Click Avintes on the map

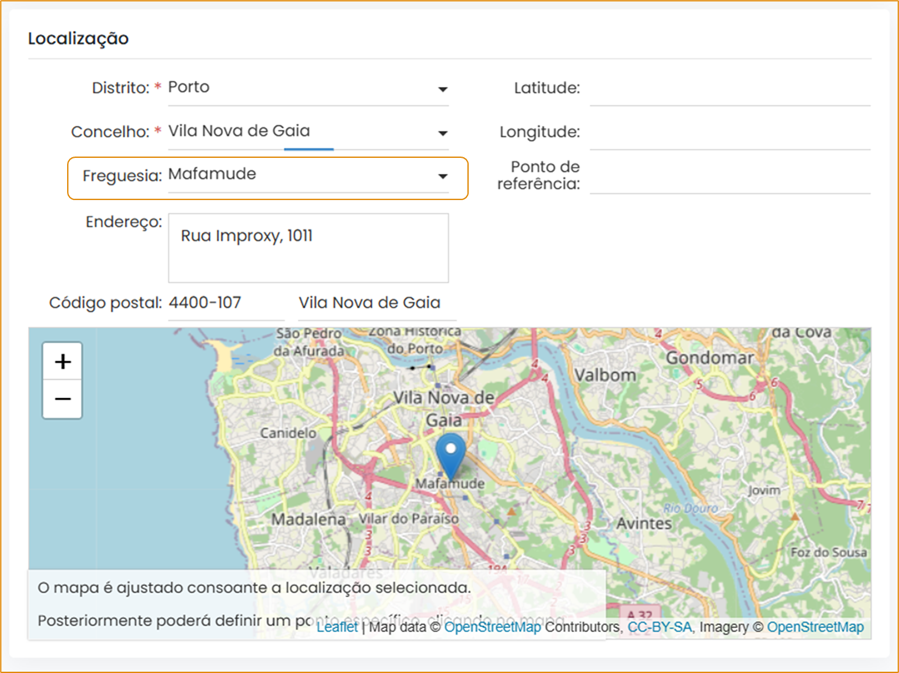coord(644,523)
